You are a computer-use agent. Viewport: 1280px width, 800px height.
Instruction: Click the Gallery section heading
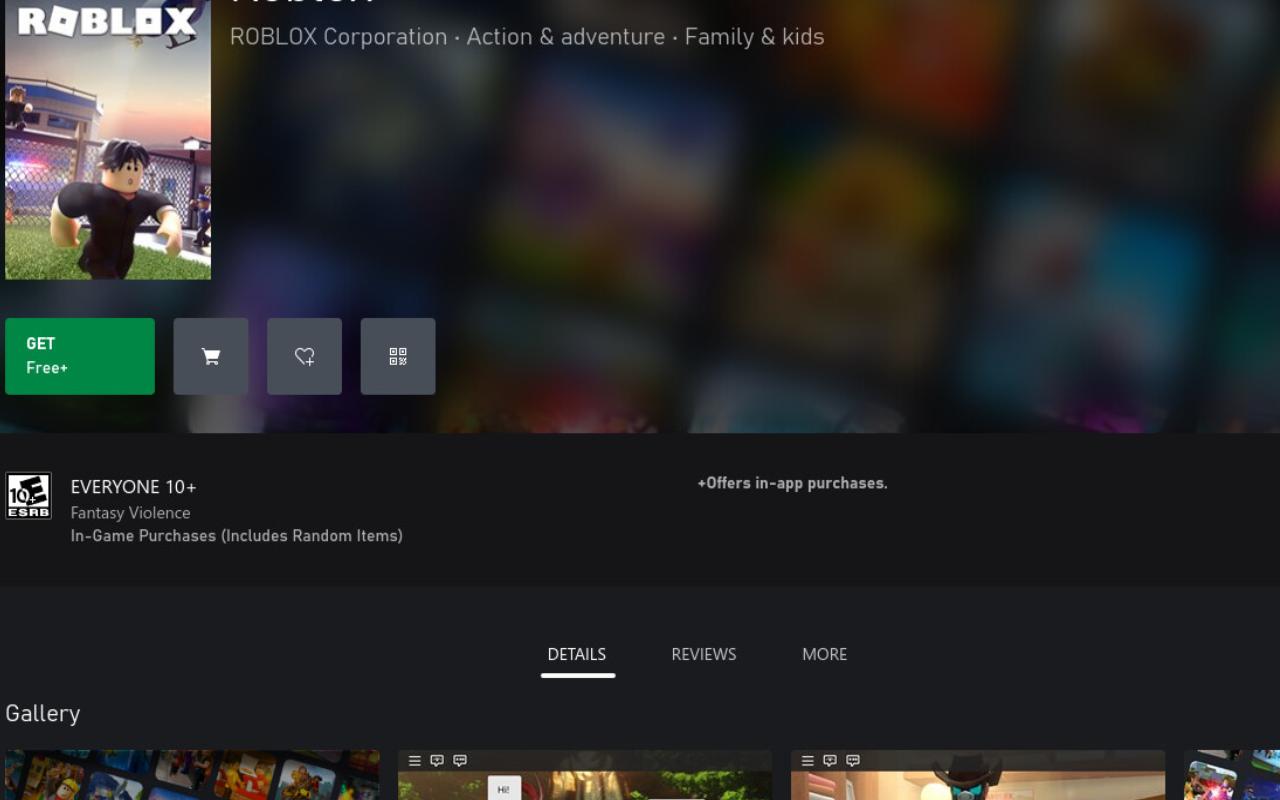pyautogui.click(x=43, y=713)
